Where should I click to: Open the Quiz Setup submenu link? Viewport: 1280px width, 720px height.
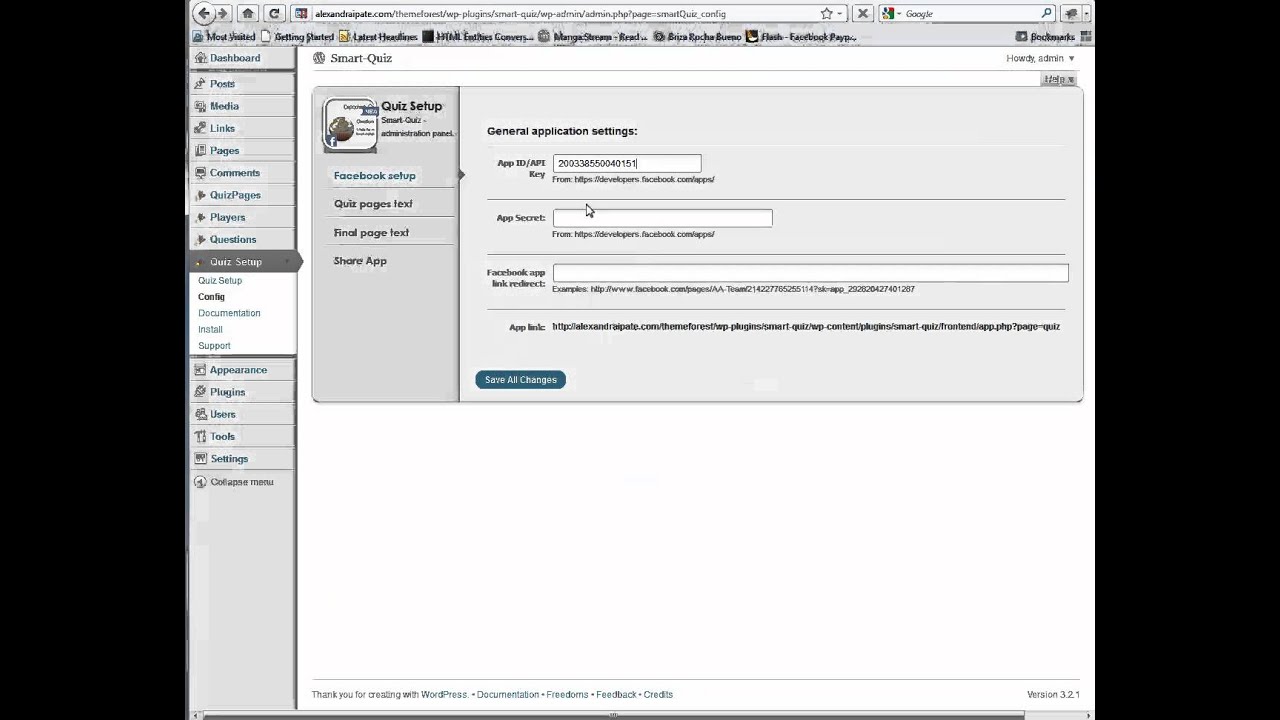(x=220, y=281)
